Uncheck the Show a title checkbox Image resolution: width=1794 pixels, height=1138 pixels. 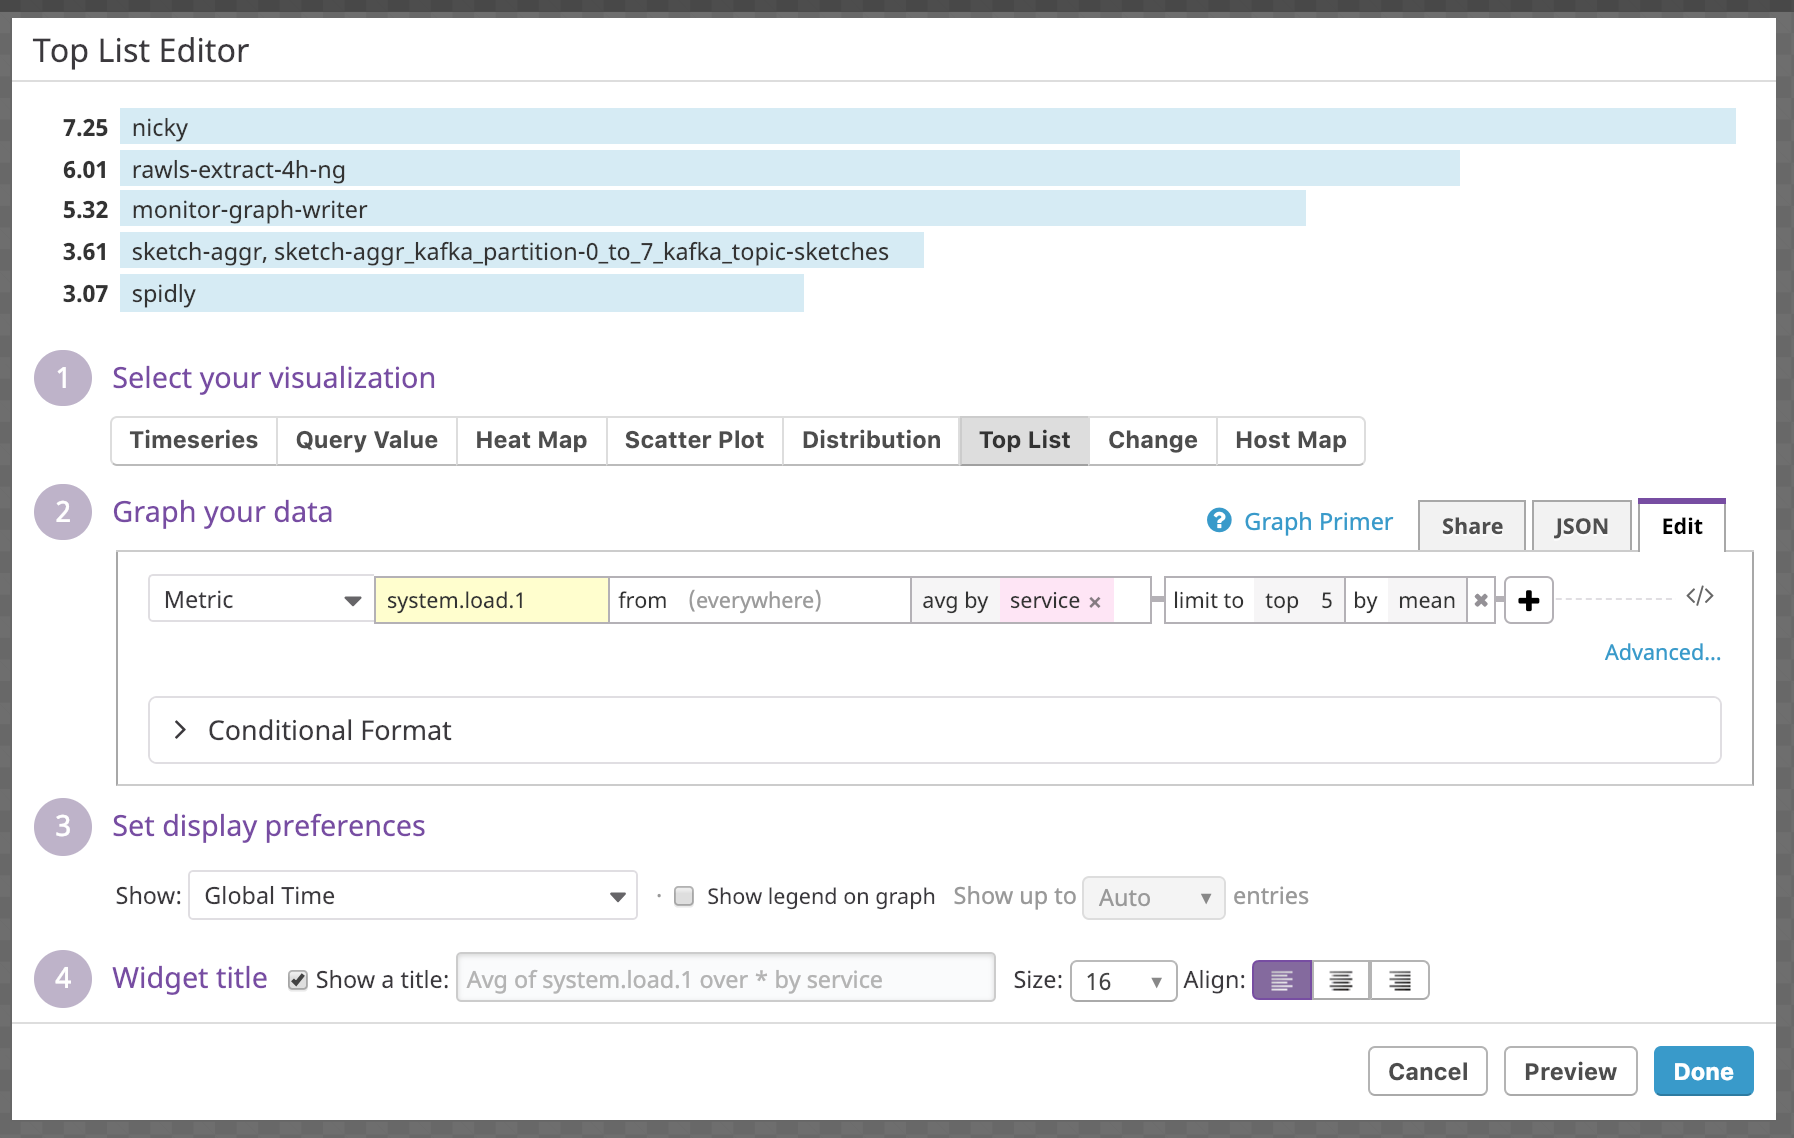298,980
